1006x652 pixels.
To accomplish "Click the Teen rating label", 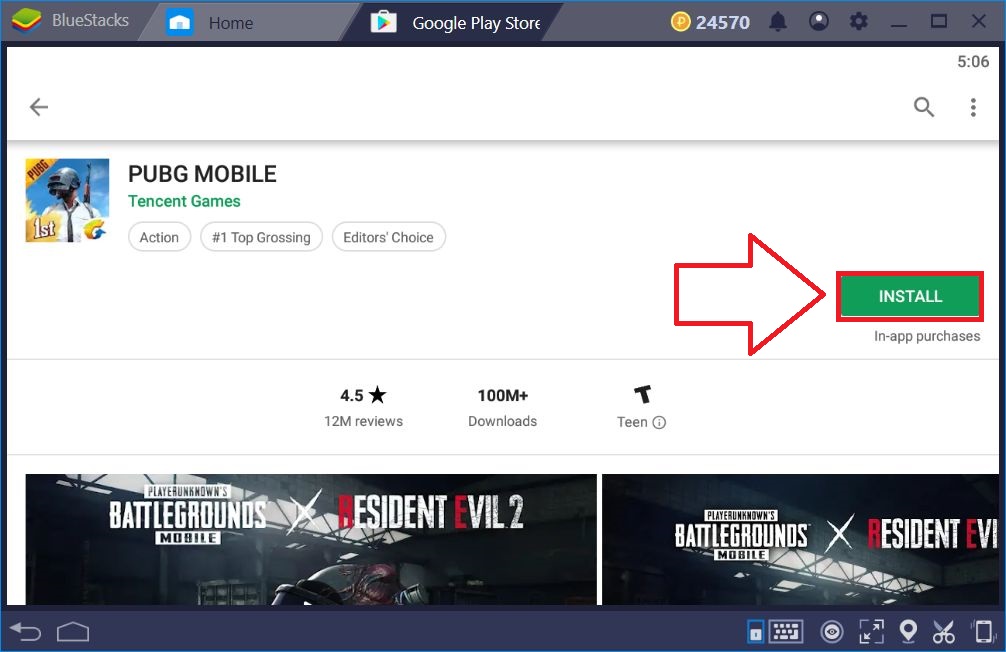I will 632,422.
